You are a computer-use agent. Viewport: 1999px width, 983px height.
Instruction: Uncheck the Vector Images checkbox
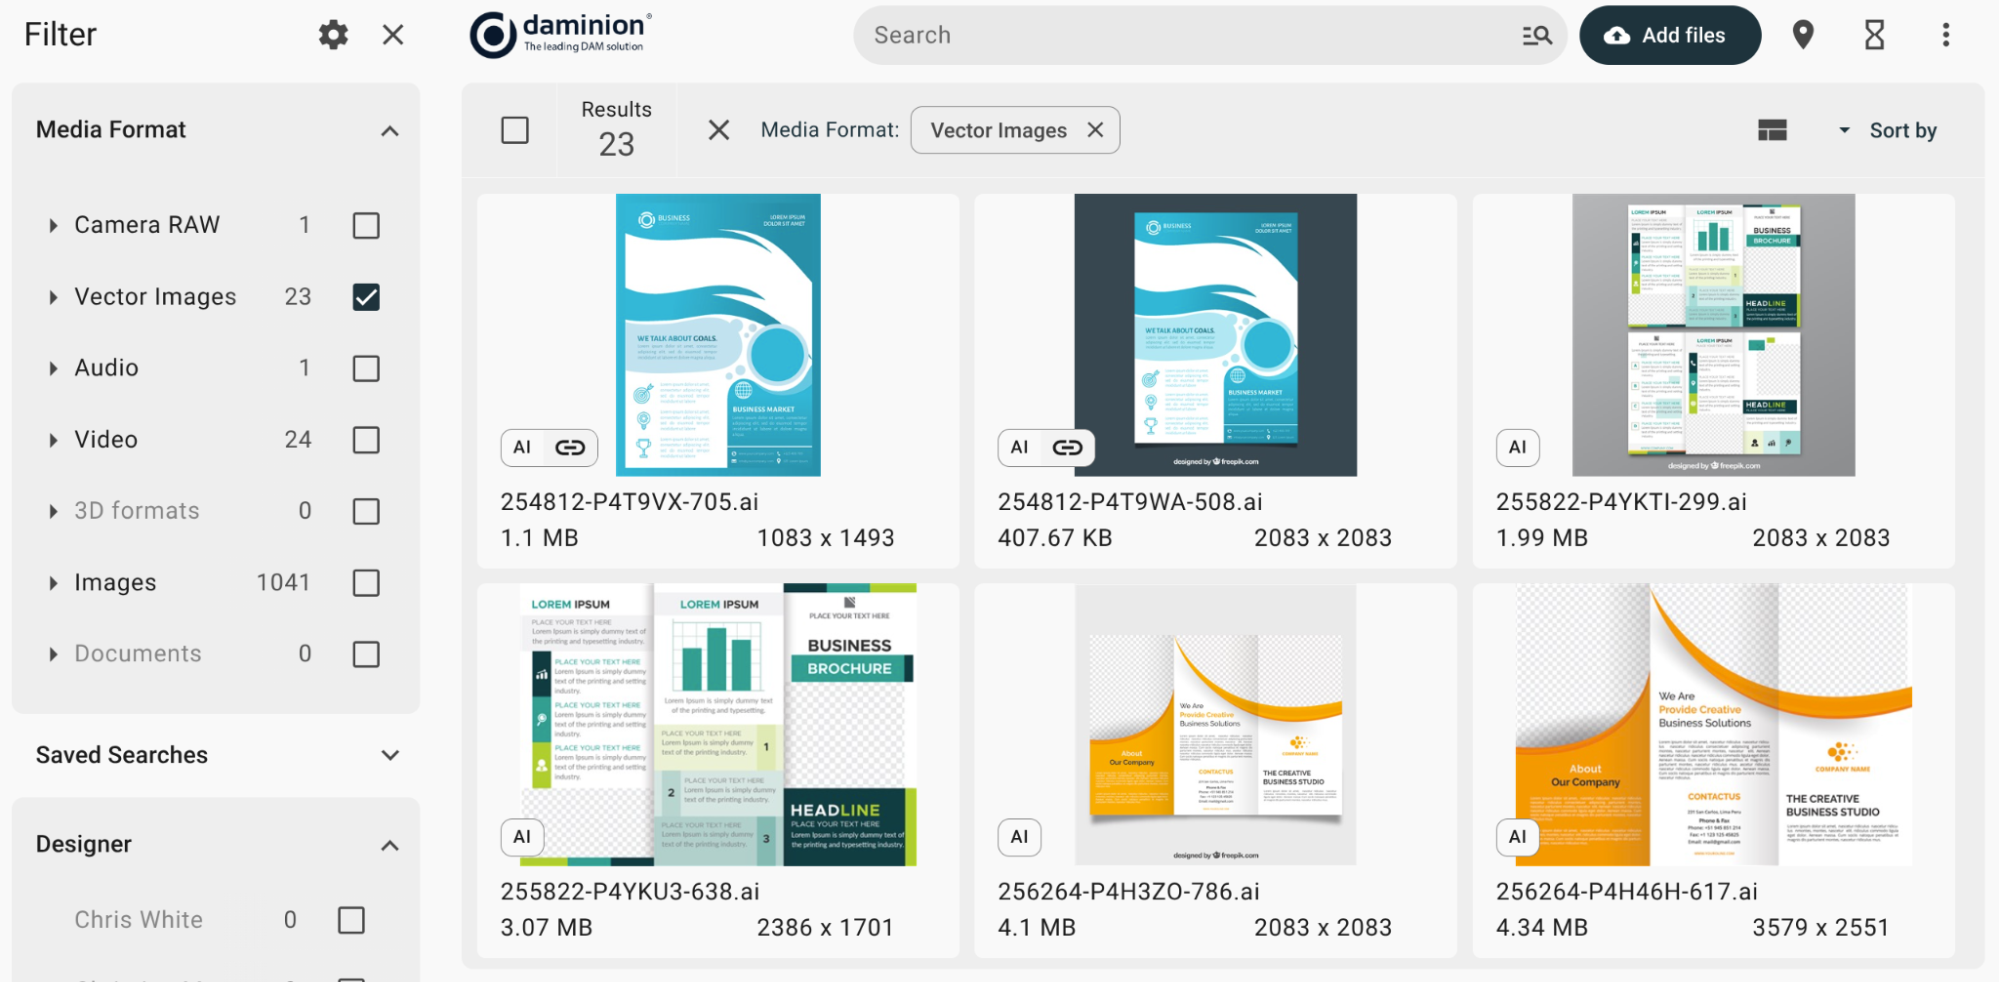[x=366, y=297]
